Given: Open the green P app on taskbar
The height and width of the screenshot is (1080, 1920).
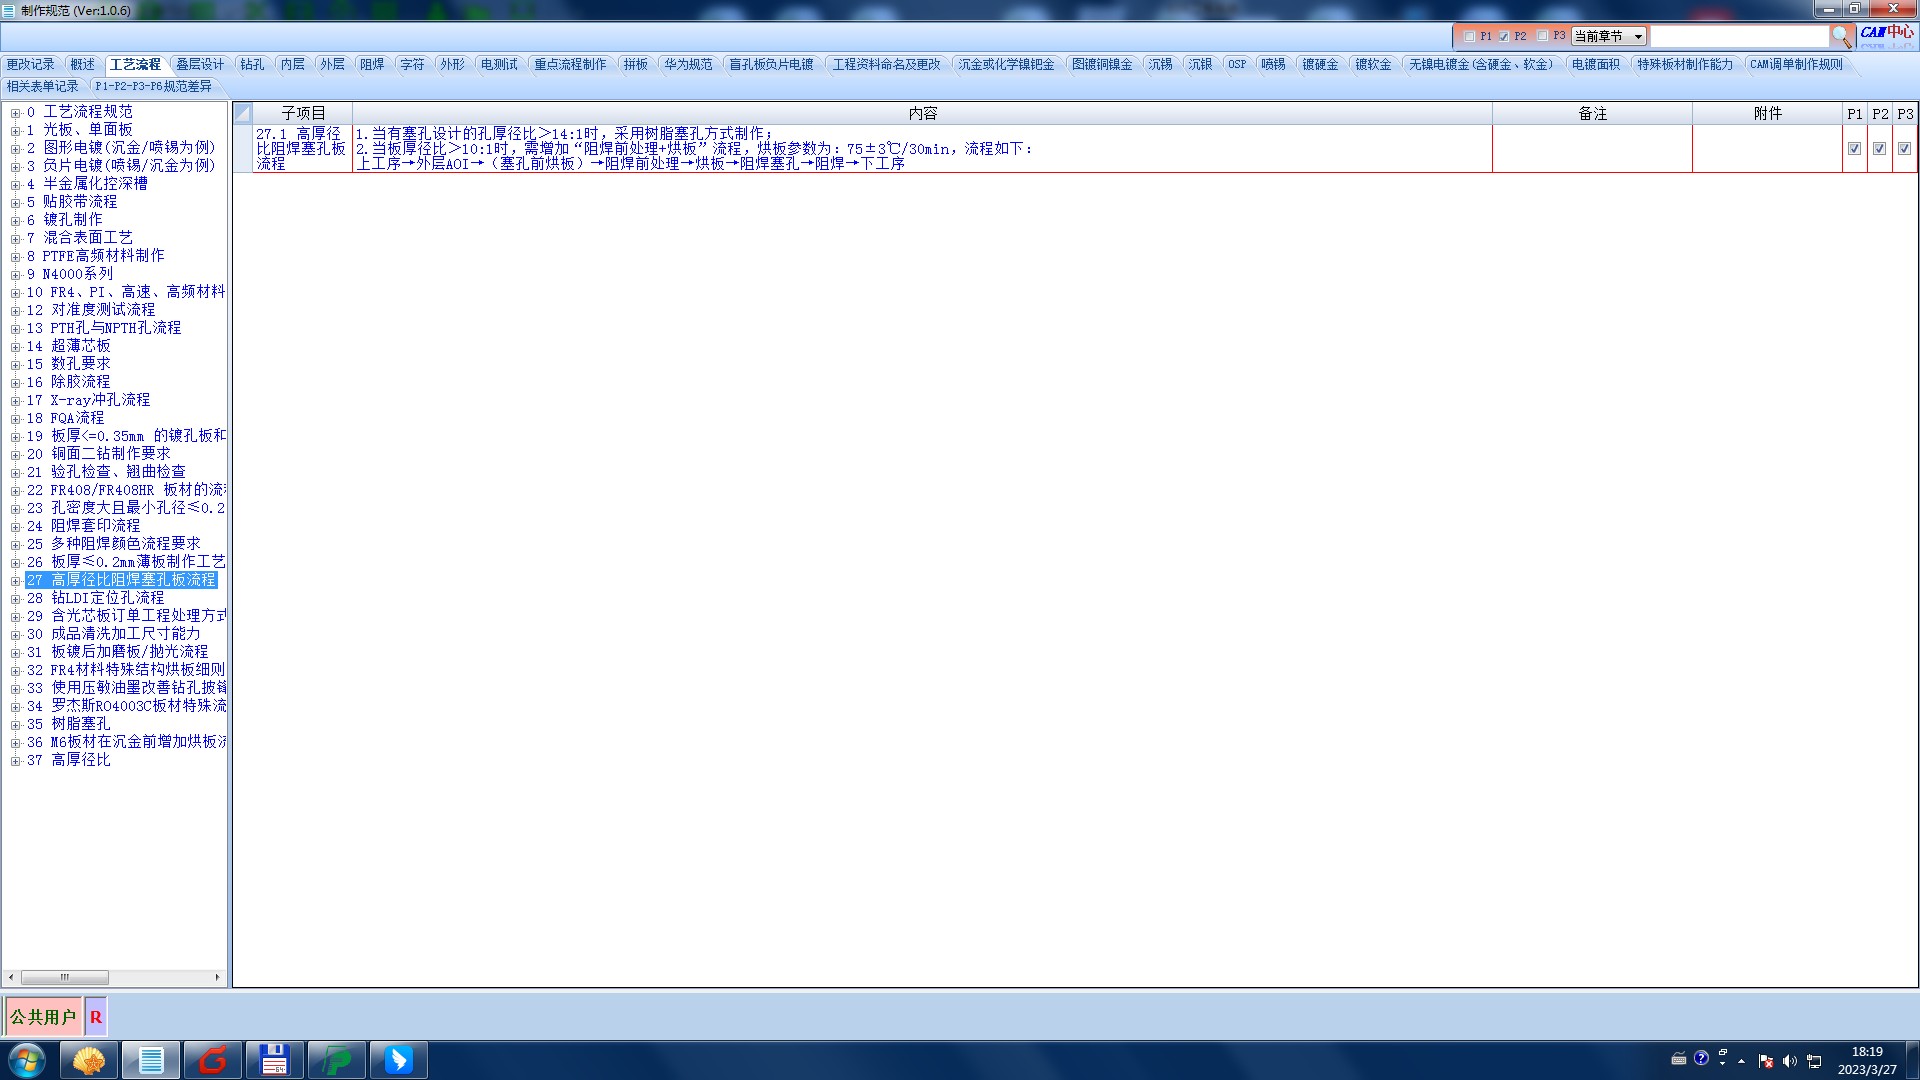Looking at the screenshot, I should pyautogui.click(x=337, y=1060).
